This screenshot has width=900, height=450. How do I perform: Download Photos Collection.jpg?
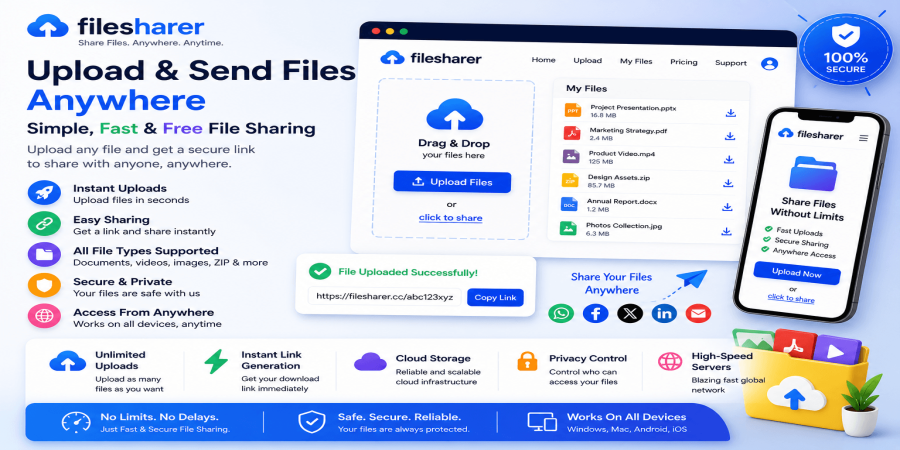726,231
